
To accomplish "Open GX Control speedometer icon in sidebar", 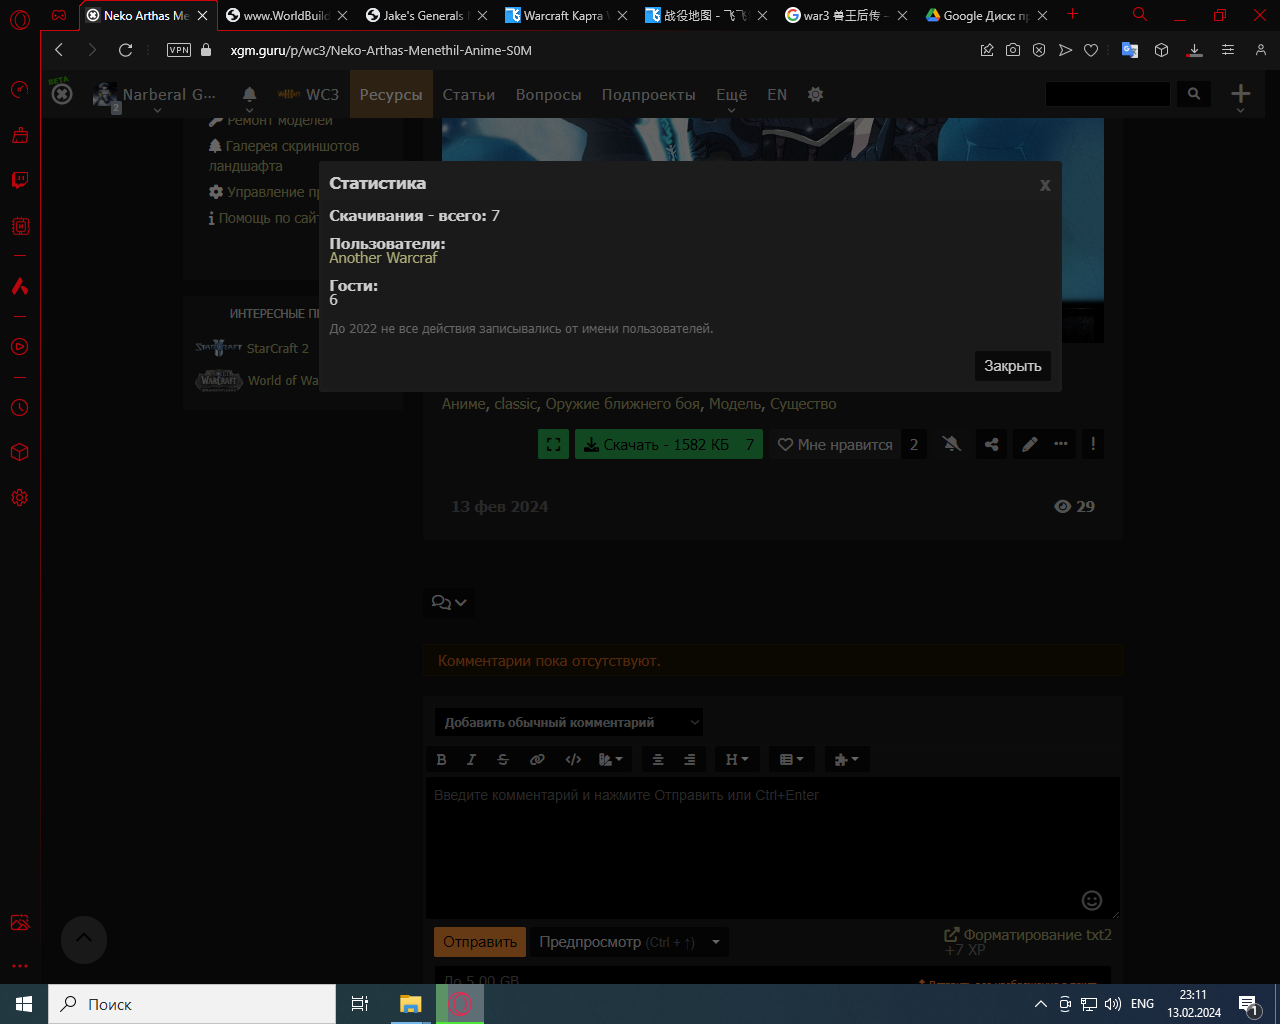I will click(20, 90).
